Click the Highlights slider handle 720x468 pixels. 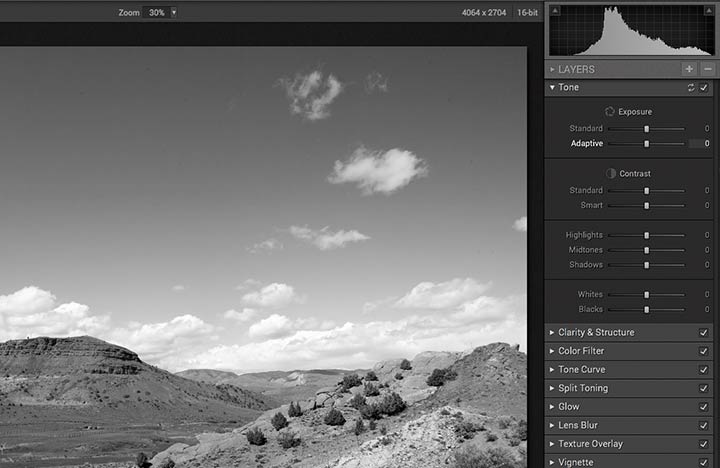[x=647, y=235]
